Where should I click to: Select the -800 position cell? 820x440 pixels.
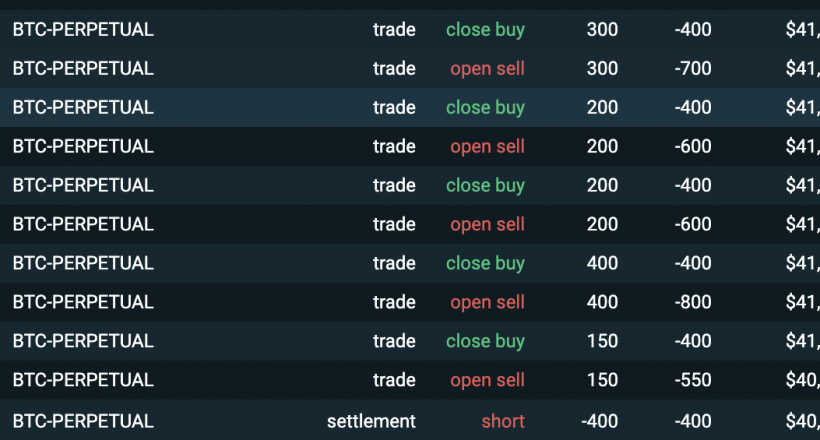pos(693,303)
